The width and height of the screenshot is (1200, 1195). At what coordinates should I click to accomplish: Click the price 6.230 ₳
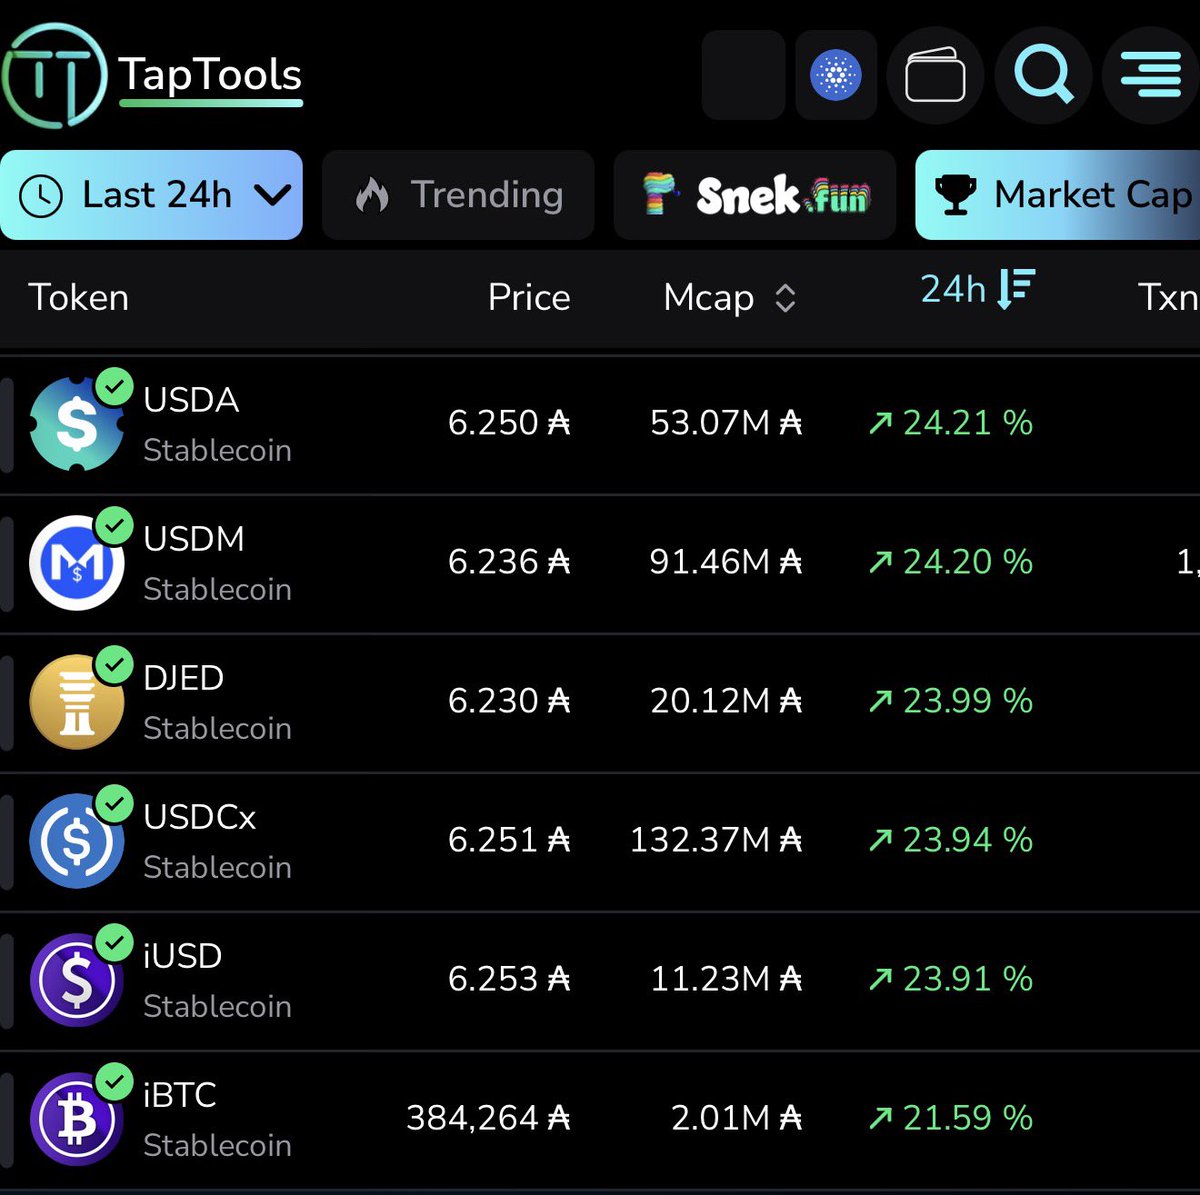(x=509, y=701)
